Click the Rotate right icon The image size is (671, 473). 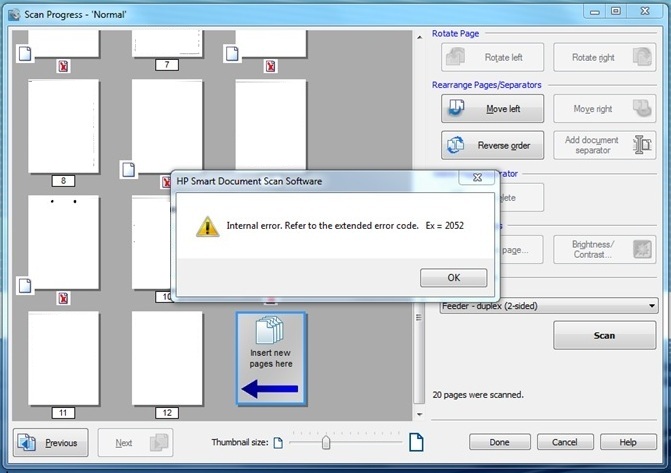pyautogui.click(x=642, y=57)
